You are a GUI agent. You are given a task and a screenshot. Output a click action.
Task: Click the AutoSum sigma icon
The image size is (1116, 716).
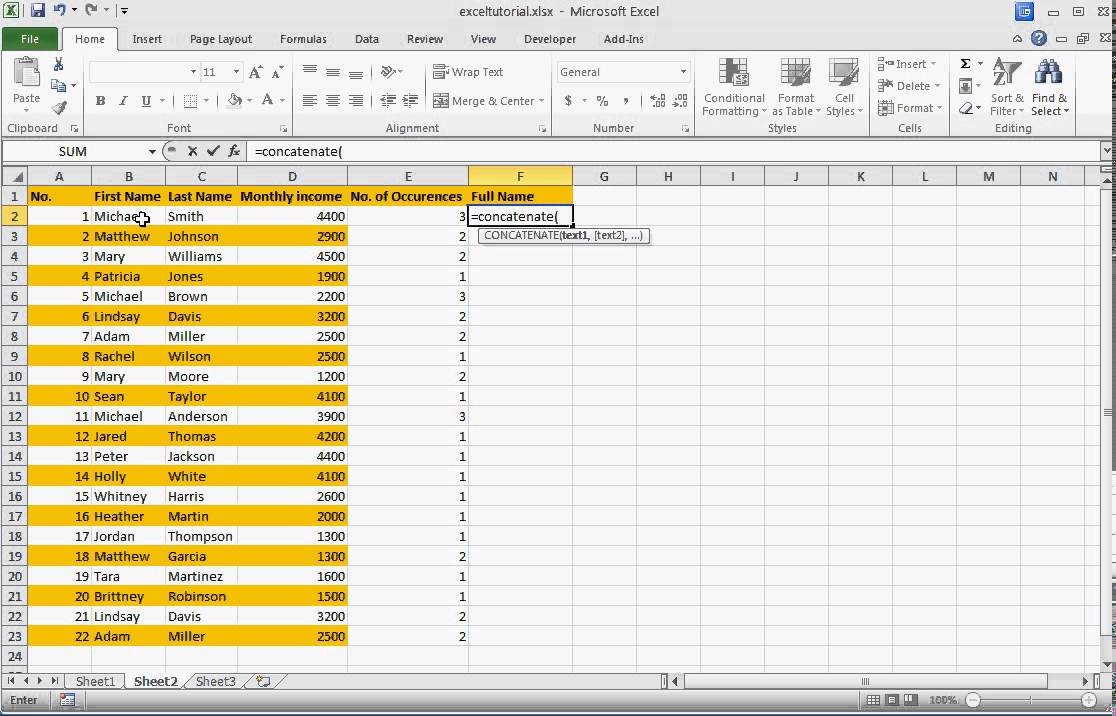(x=966, y=64)
